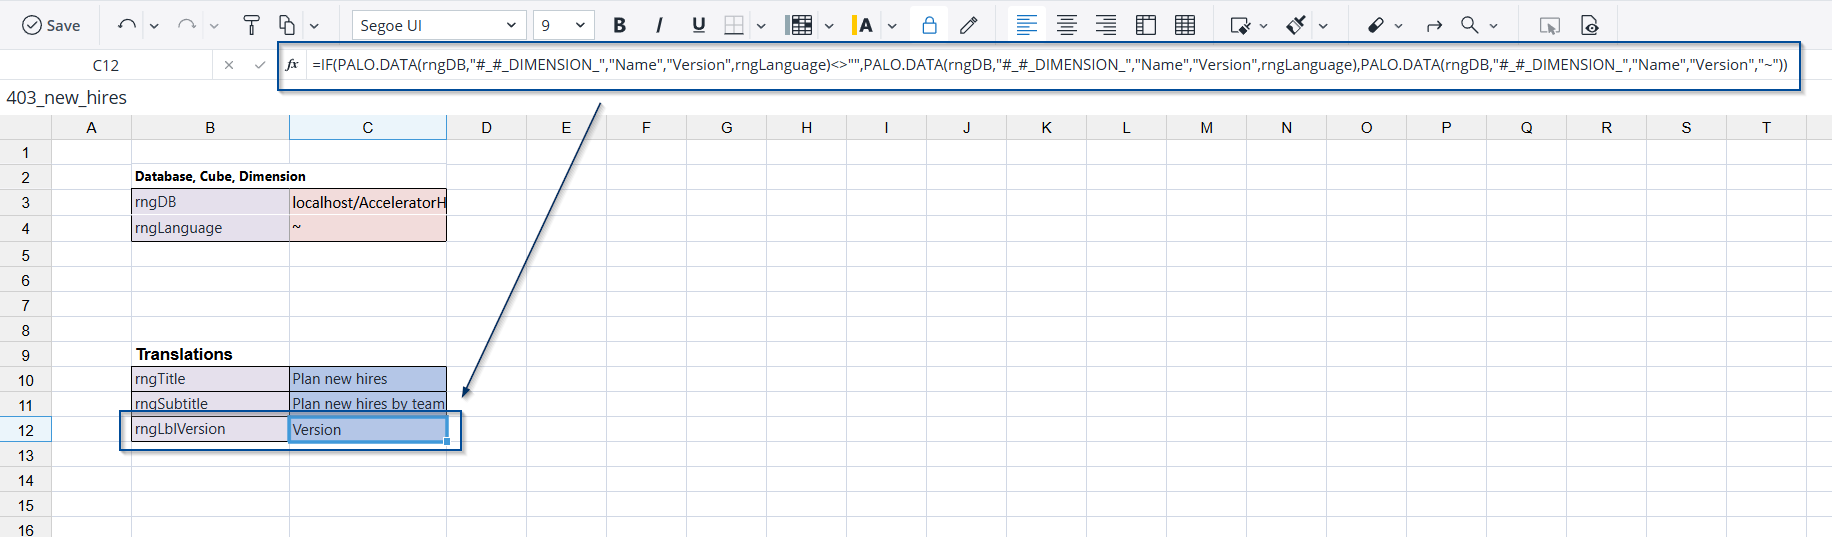Click the magnifier search icon
Image resolution: width=1832 pixels, height=537 pixels.
(x=1469, y=25)
